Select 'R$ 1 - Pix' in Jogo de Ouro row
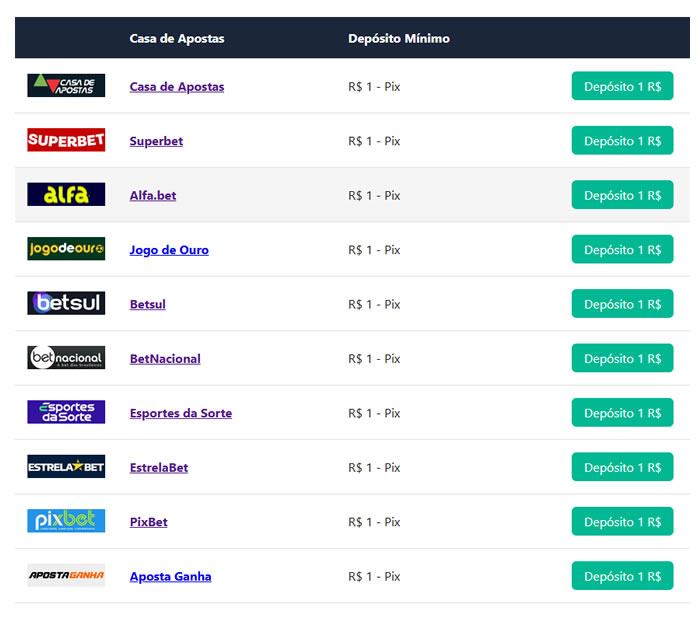Screen dimensions: 700x622 (x=374, y=250)
